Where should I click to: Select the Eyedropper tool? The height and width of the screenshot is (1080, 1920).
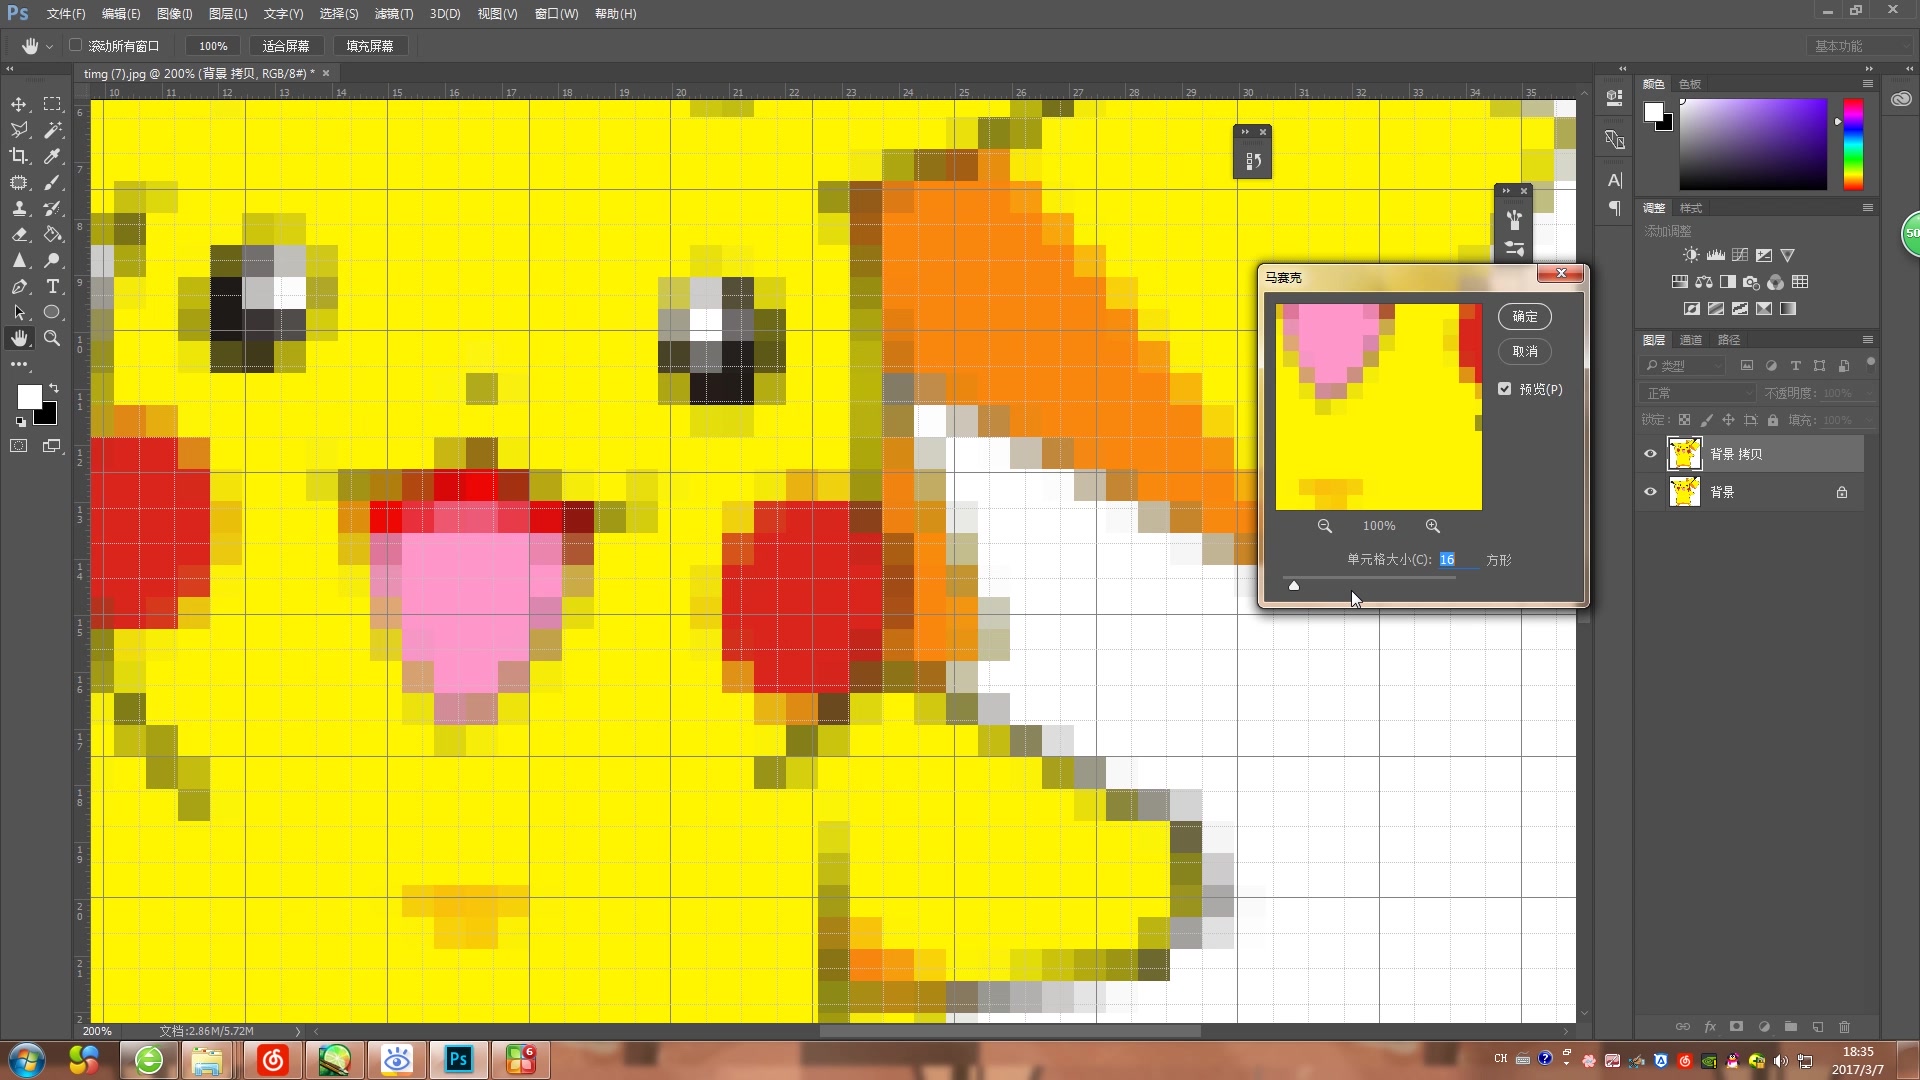52,156
